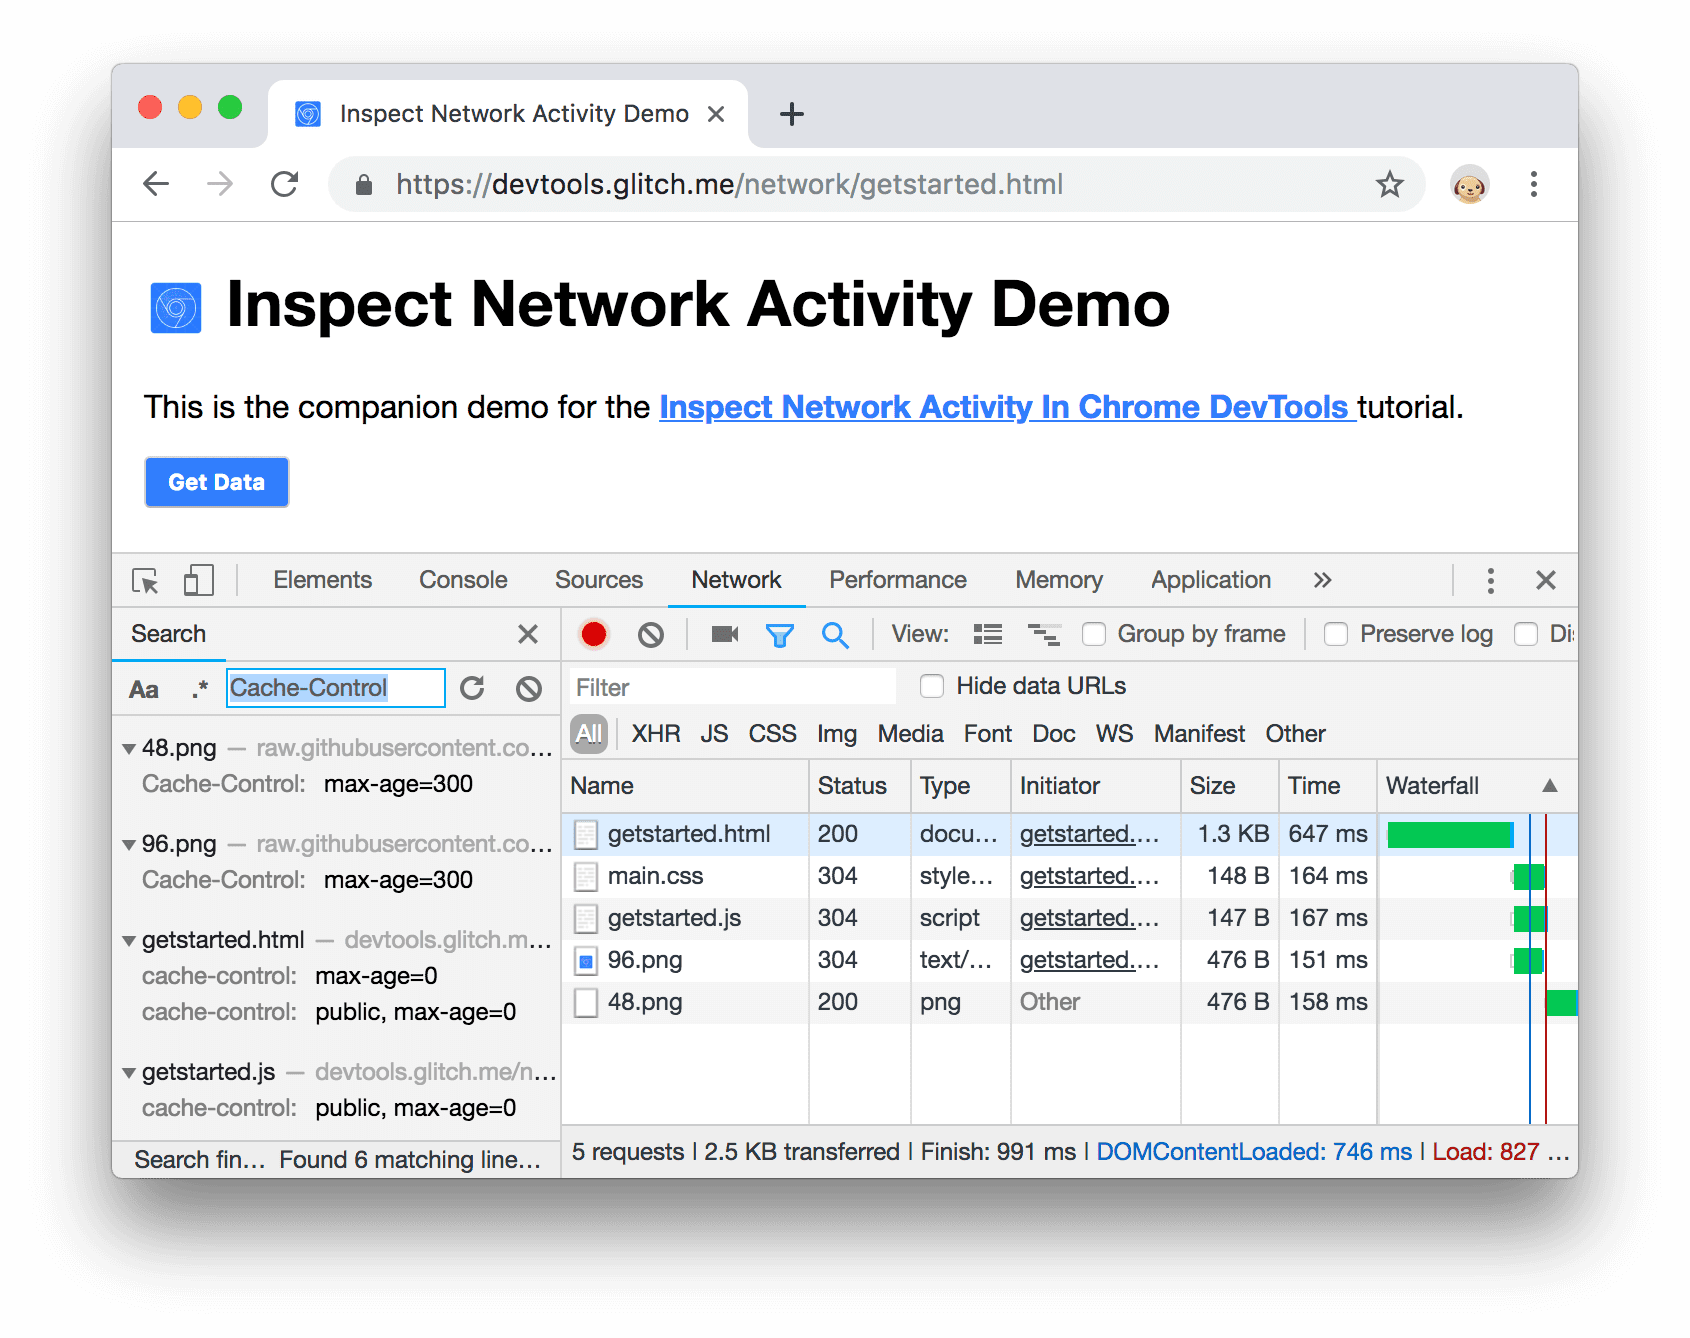Clear the network log
This screenshot has height=1338, width=1690.
651,634
